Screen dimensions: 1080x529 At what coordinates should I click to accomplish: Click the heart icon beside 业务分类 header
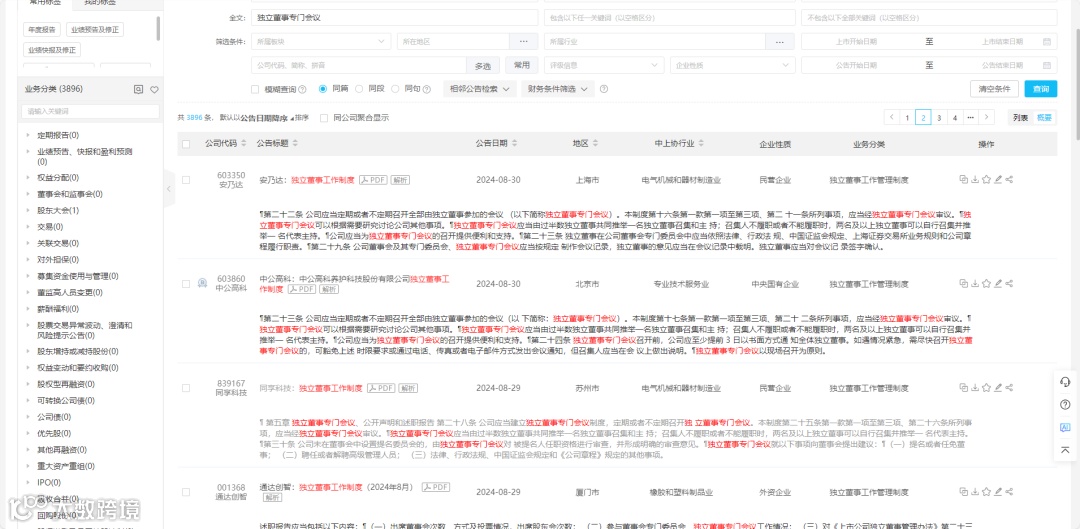point(154,89)
